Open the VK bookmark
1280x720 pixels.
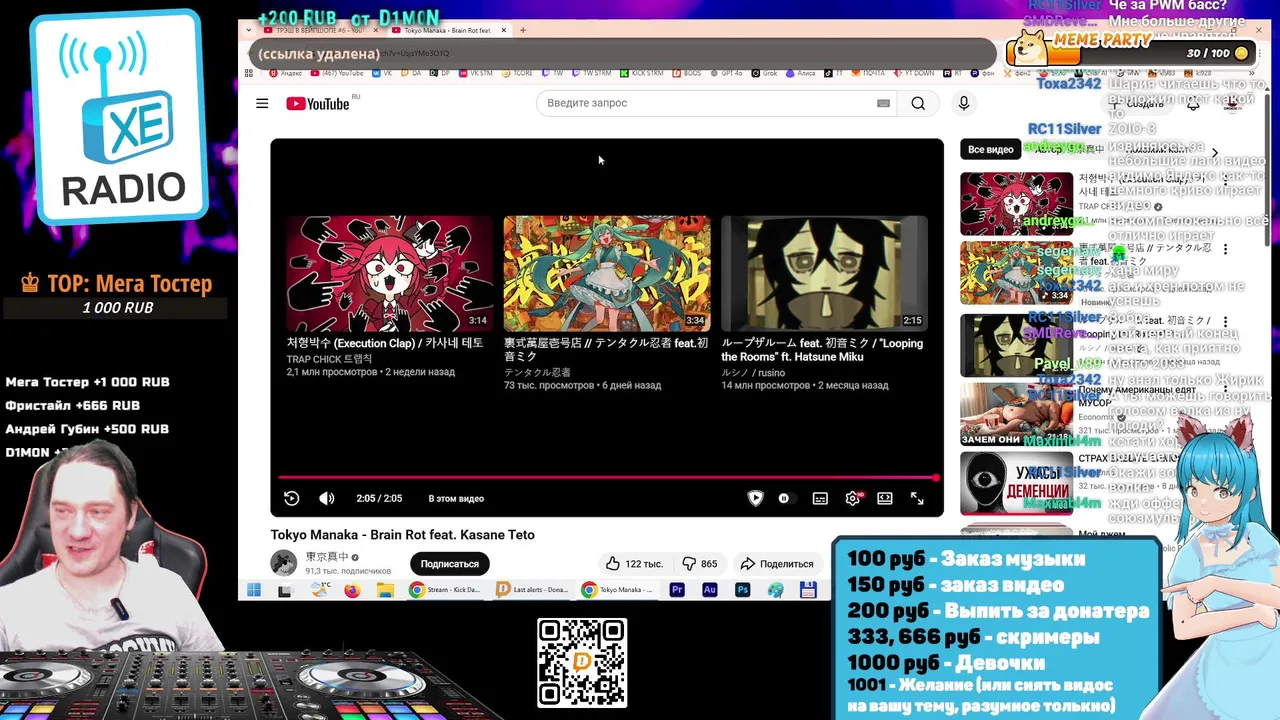(383, 73)
